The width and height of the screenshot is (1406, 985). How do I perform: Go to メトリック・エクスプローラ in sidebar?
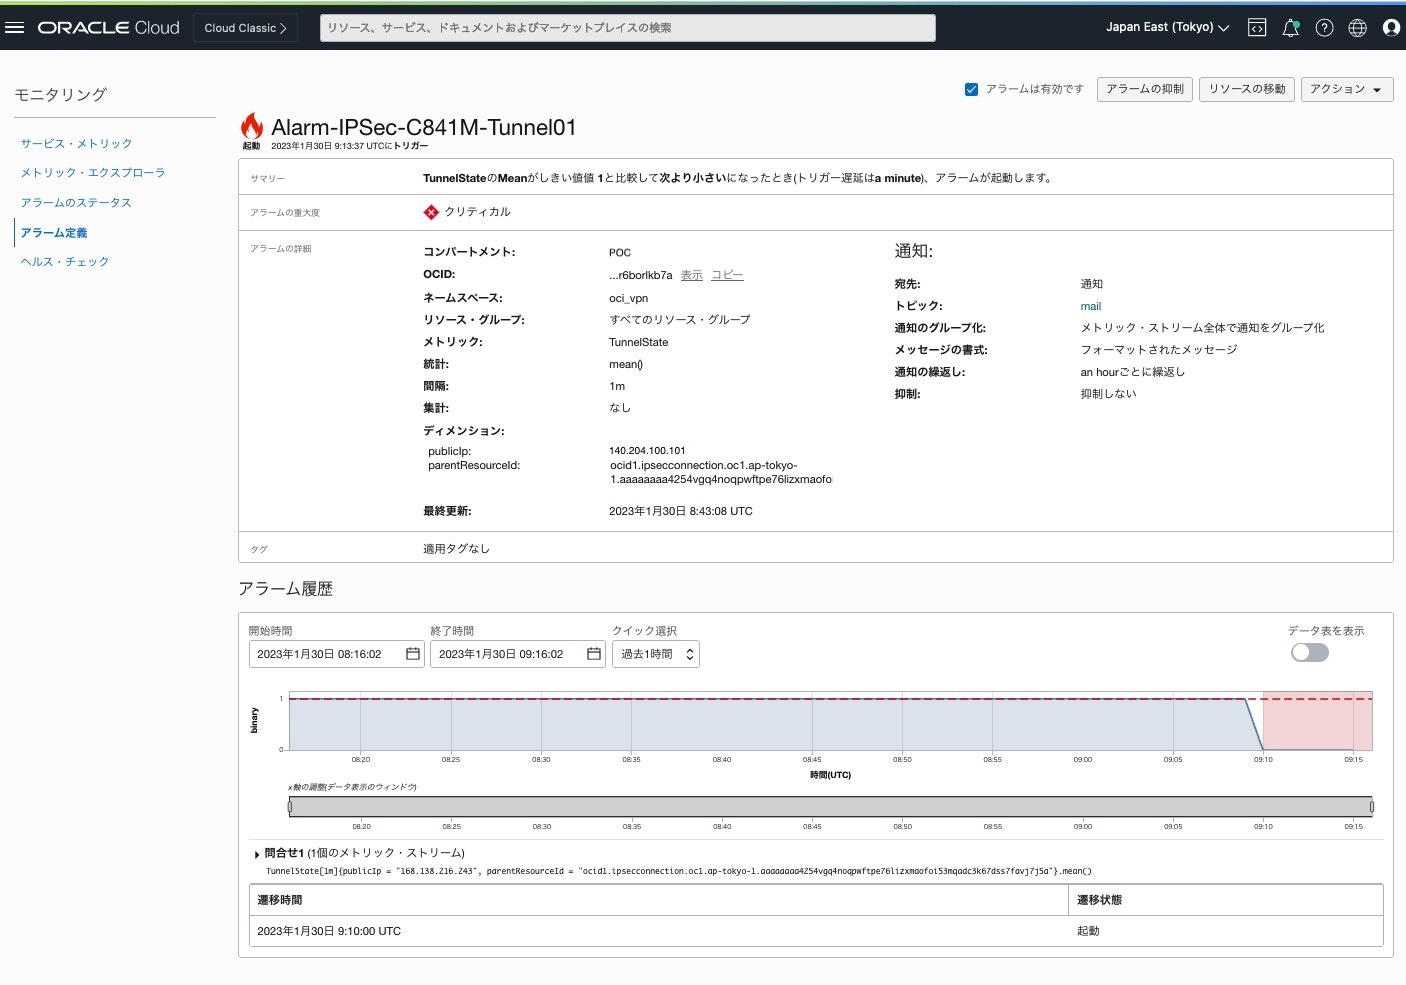(93, 173)
